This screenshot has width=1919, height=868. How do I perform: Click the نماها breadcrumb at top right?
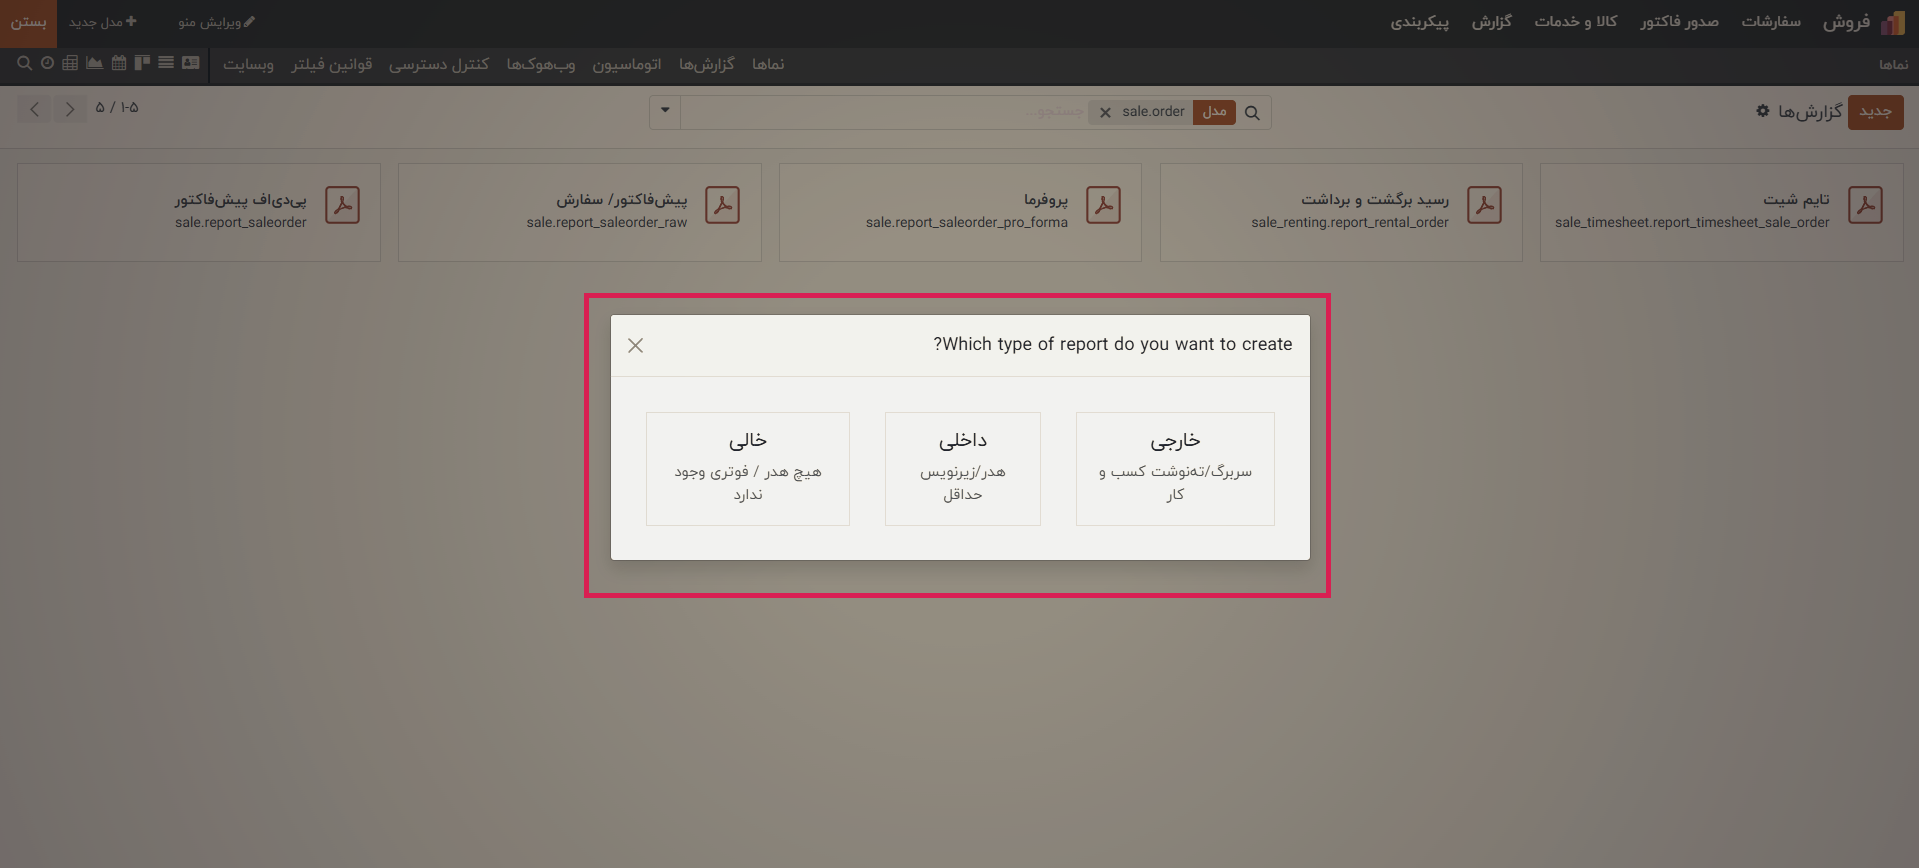click(1893, 65)
